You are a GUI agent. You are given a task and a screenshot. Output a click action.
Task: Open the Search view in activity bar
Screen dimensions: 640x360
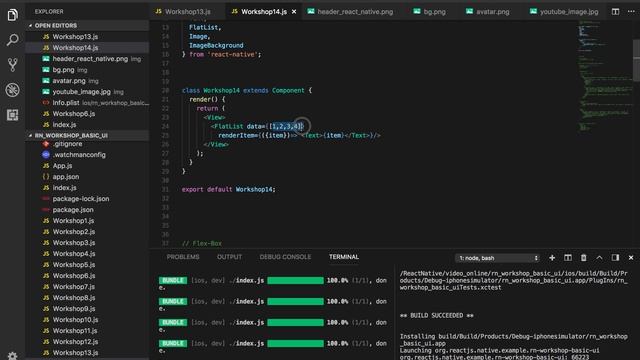(x=12, y=40)
